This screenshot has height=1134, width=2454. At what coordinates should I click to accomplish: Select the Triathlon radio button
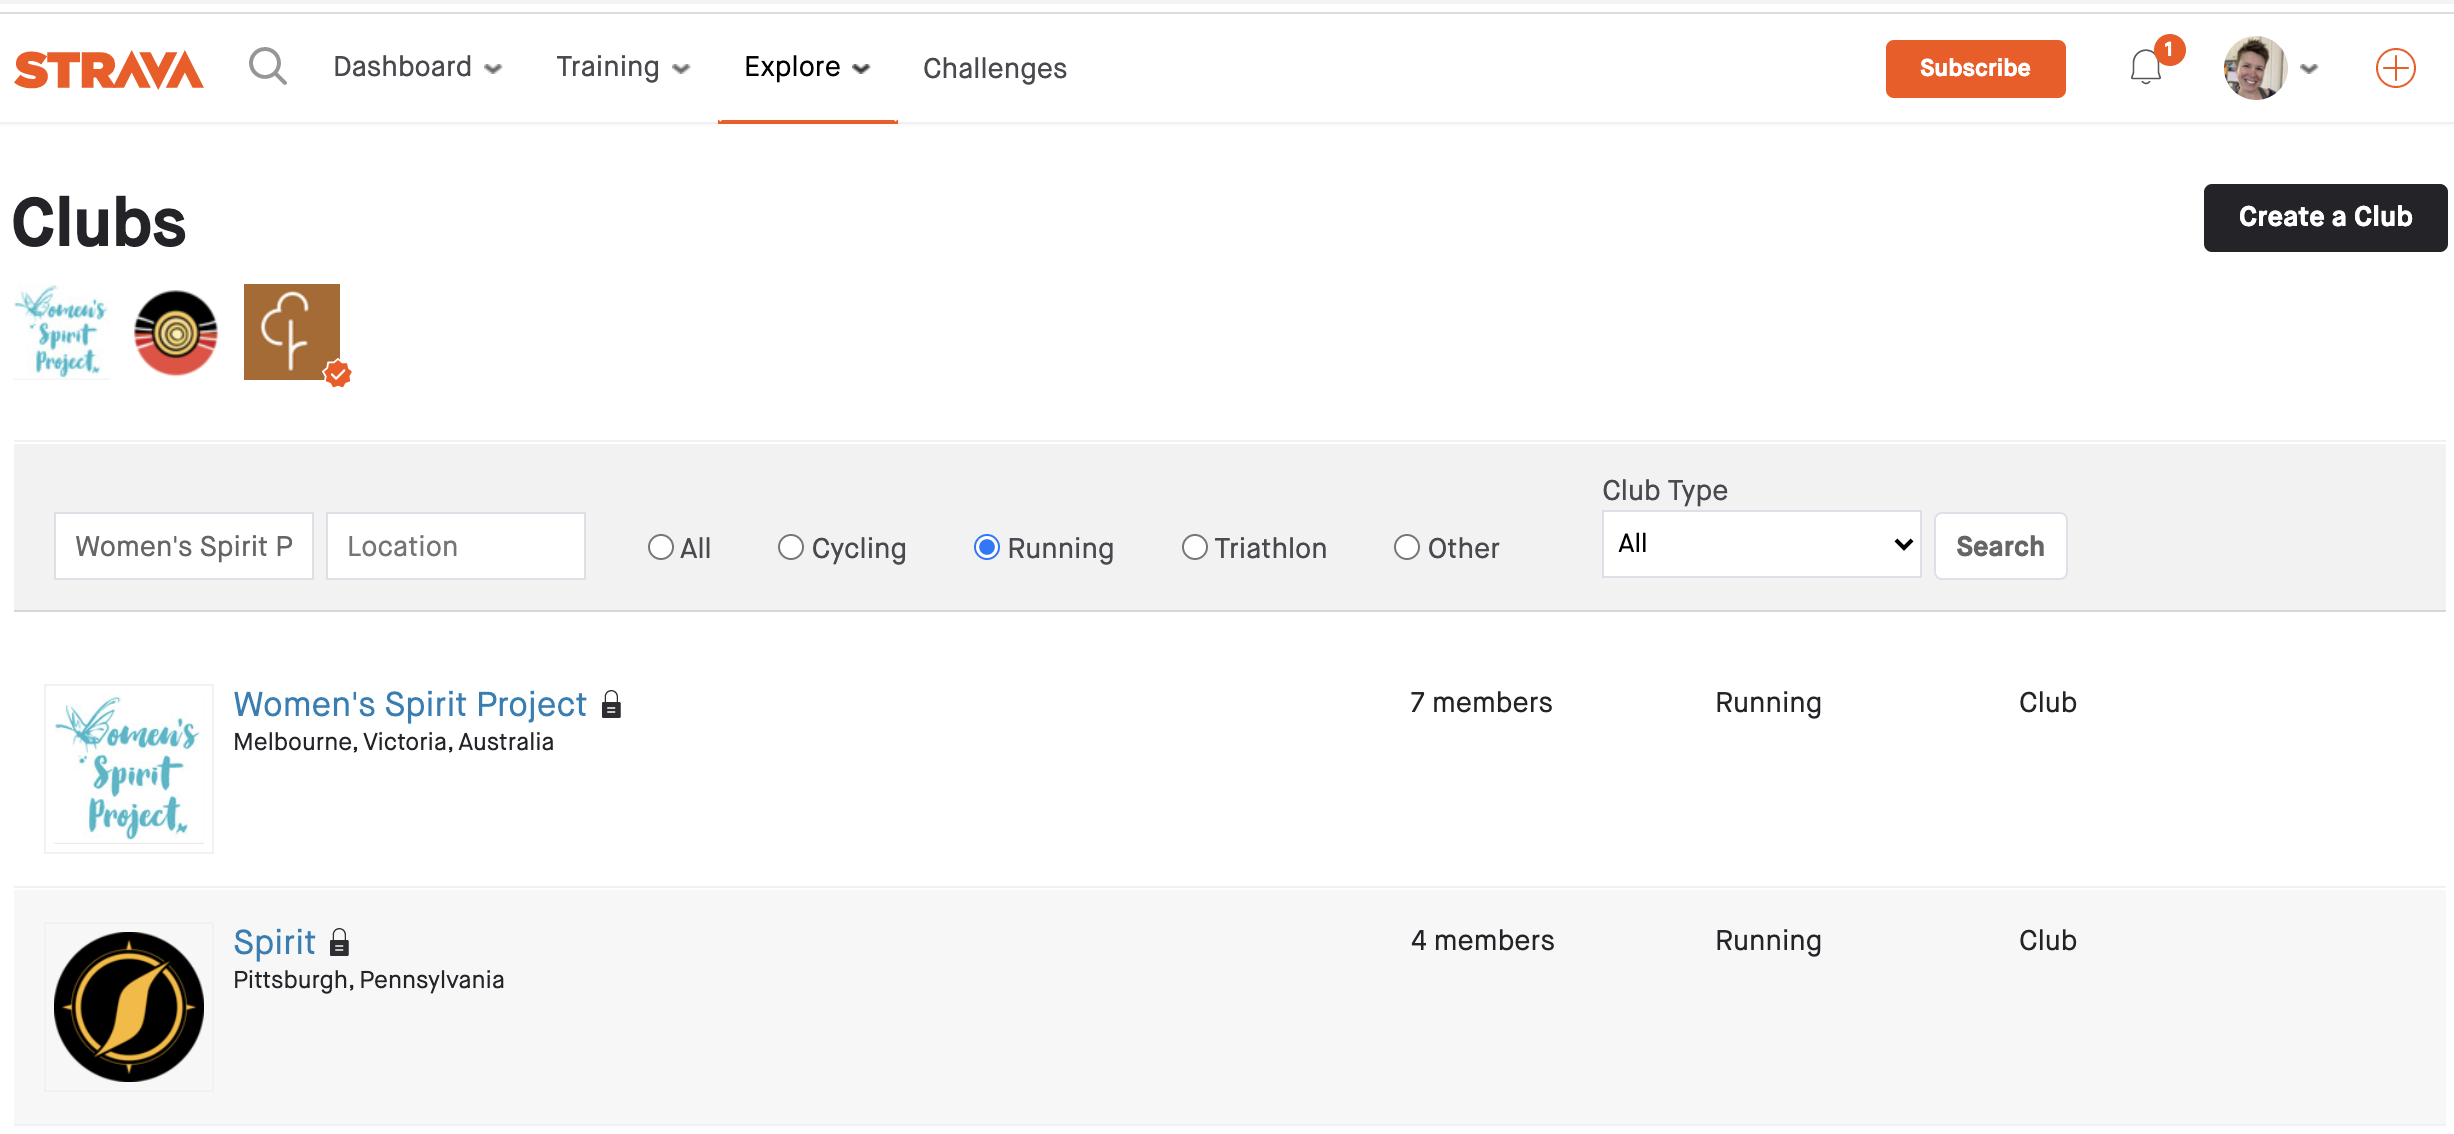[1194, 547]
